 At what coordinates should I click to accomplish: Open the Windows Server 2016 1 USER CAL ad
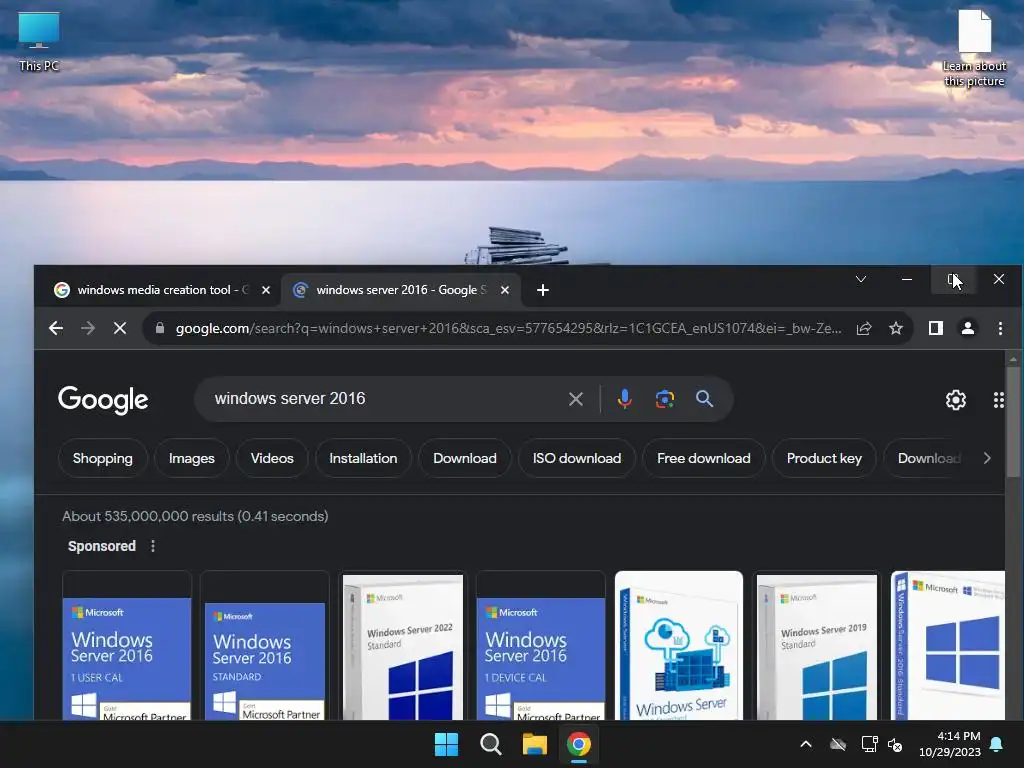[127, 645]
